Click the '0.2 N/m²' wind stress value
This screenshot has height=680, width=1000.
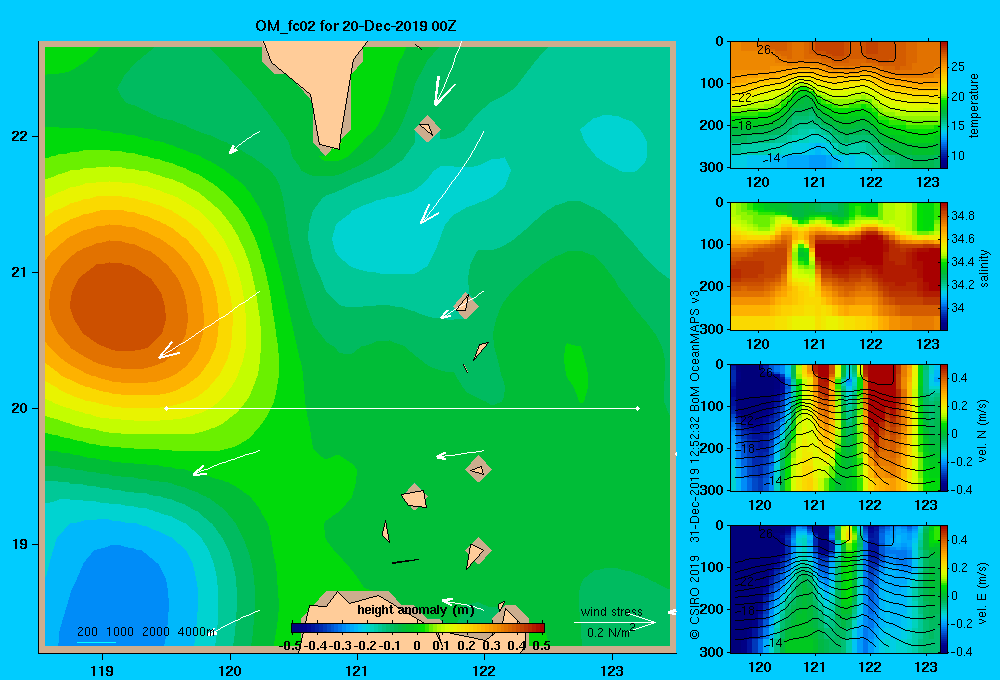click(x=611, y=632)
